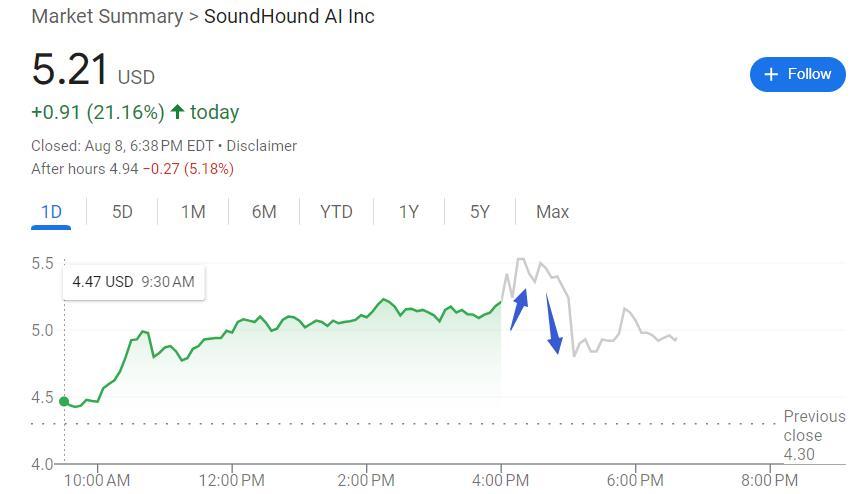Select the 1D time range tab

click(51, 212)
